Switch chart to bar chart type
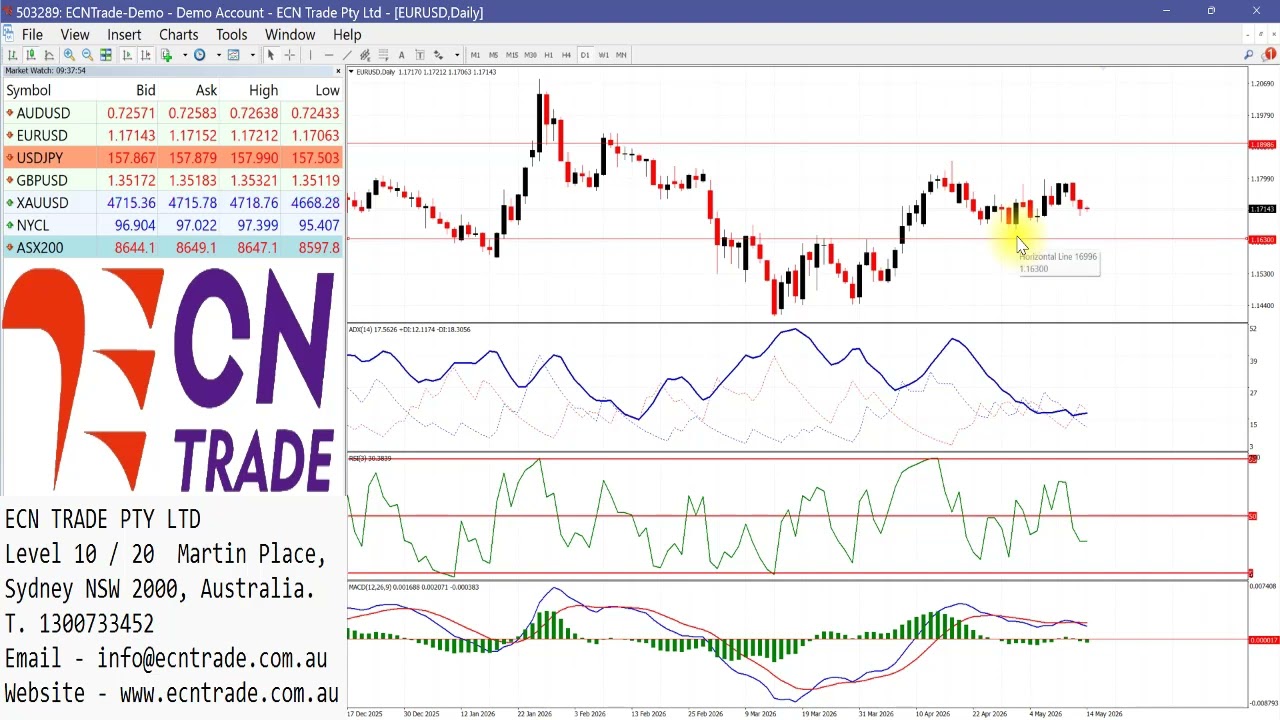 point(12,55)
